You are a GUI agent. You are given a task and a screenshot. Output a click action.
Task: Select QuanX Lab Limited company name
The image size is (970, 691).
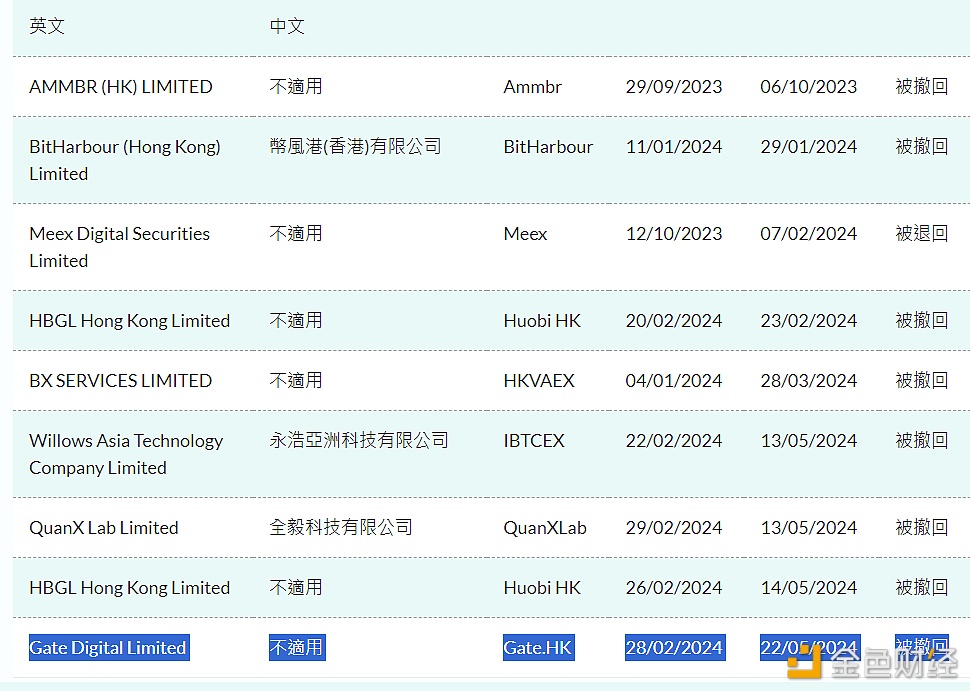point(104,528)
